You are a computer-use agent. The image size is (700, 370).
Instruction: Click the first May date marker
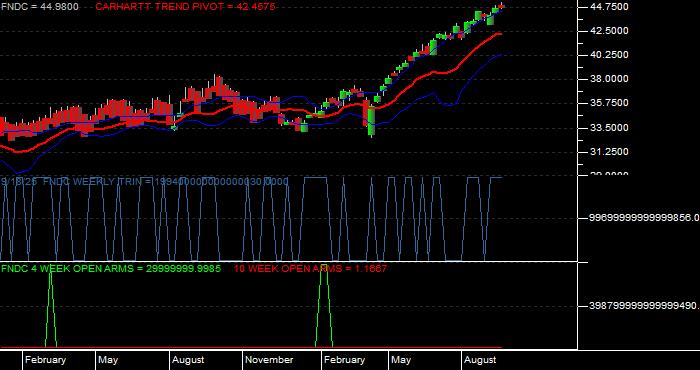pyautogui.click(x=108, y=360)
